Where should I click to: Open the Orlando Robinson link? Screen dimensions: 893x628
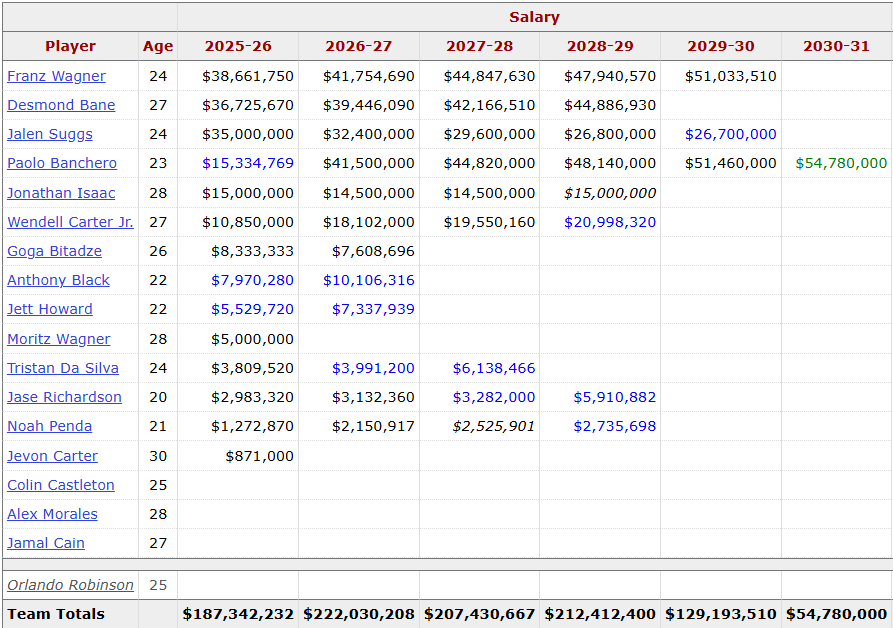[x=70, y=585]
